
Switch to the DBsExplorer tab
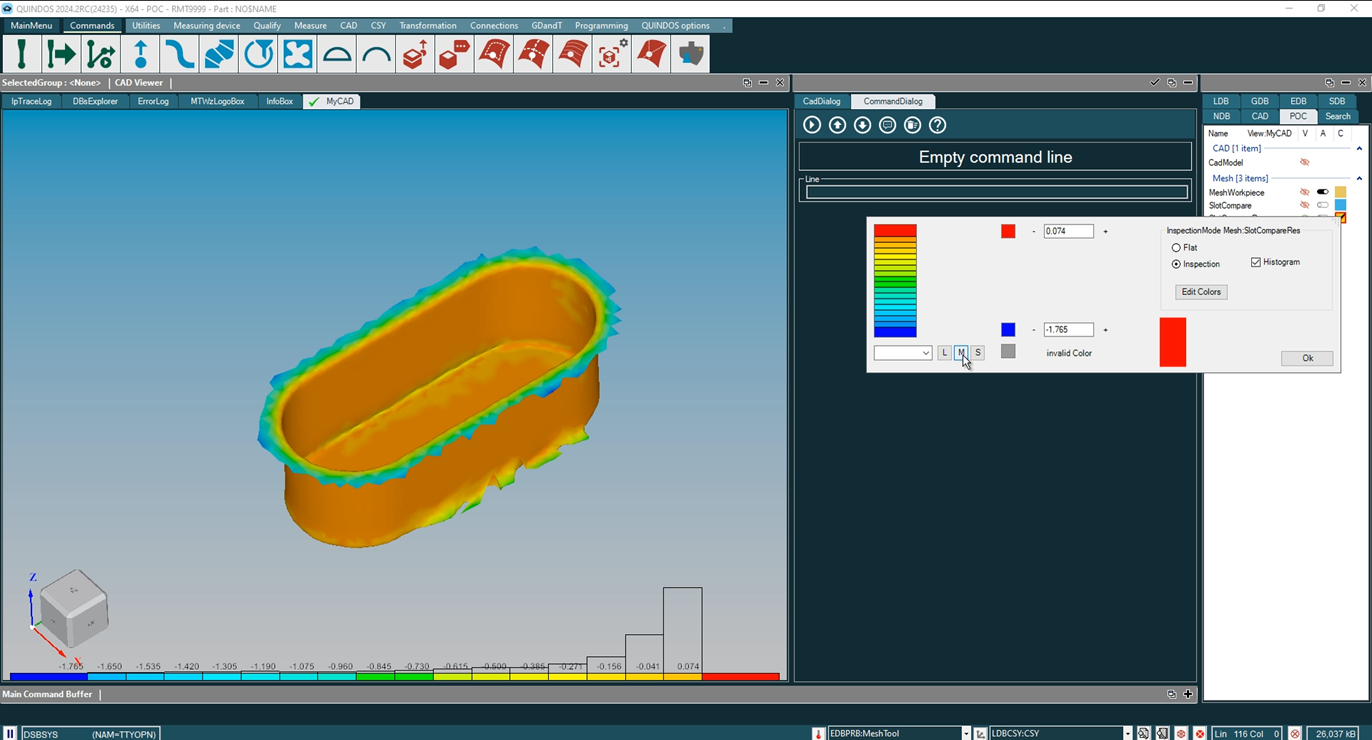pyautogui.click(x=95, y=101)
